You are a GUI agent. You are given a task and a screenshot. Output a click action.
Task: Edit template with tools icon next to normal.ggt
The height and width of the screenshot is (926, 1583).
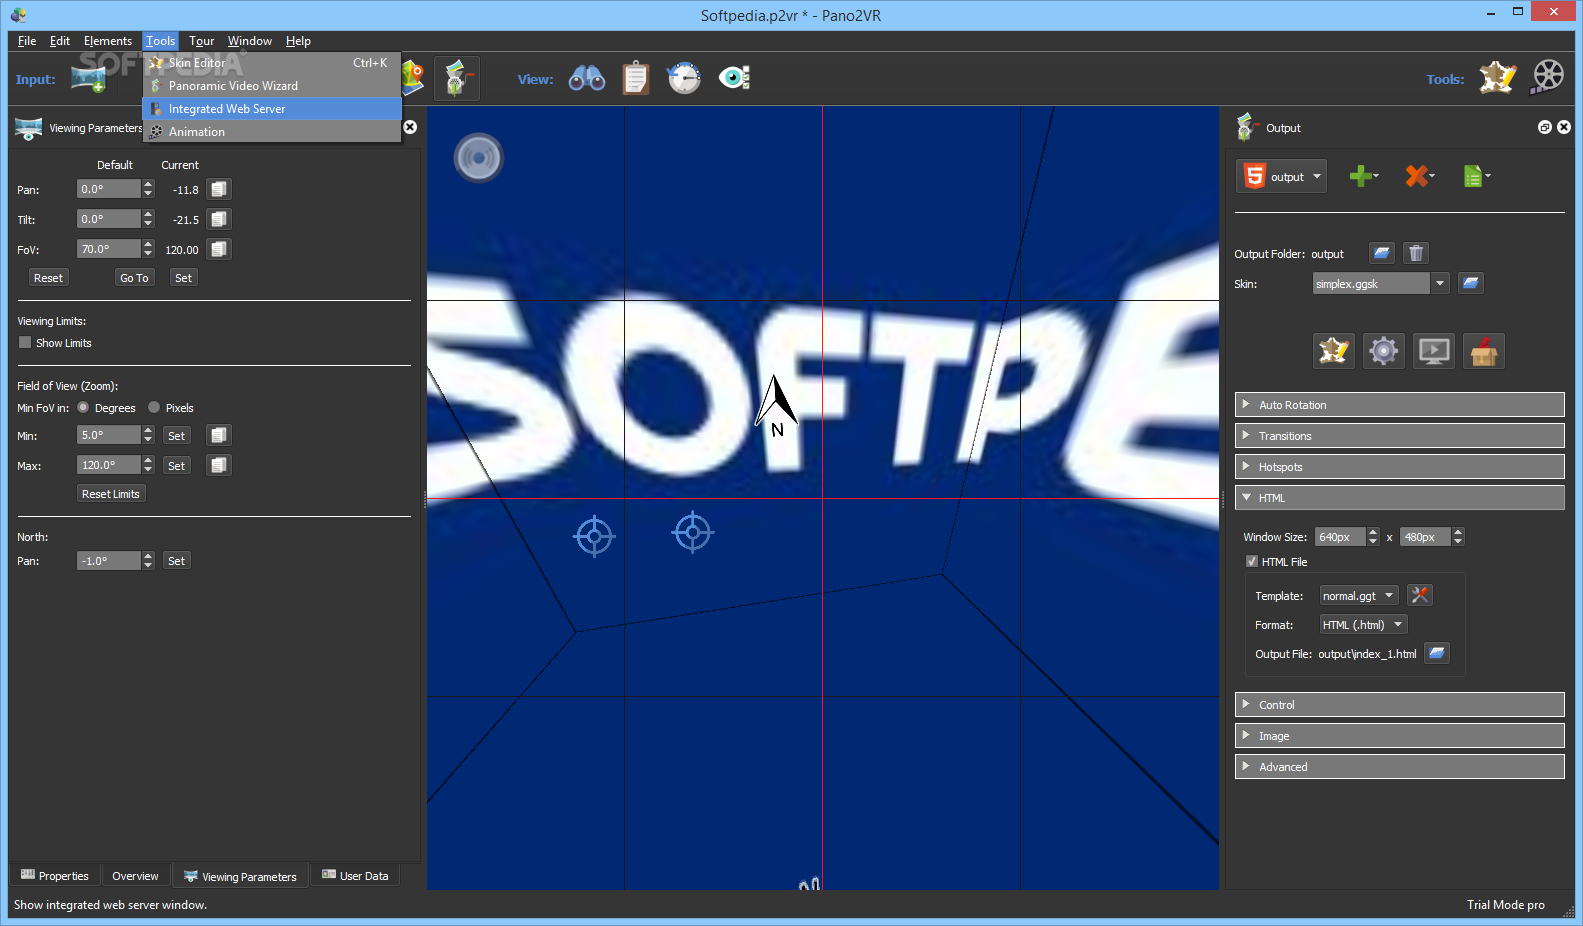tap(1420, 595)
